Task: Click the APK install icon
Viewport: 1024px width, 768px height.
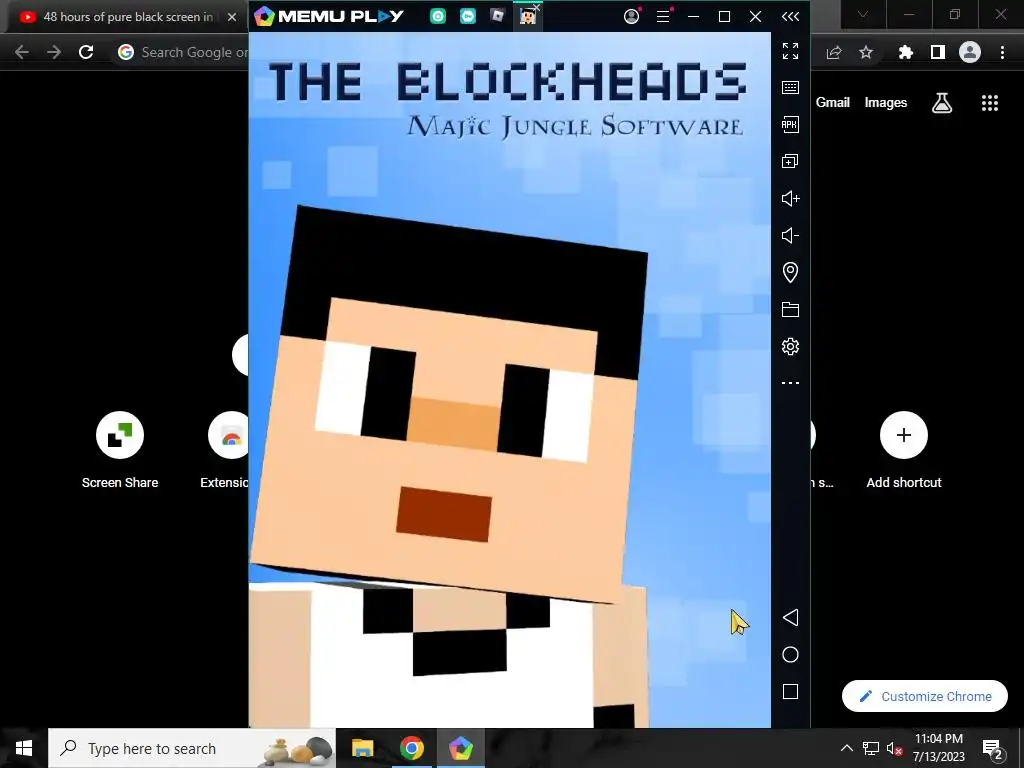Action: (x=790, y=125)
